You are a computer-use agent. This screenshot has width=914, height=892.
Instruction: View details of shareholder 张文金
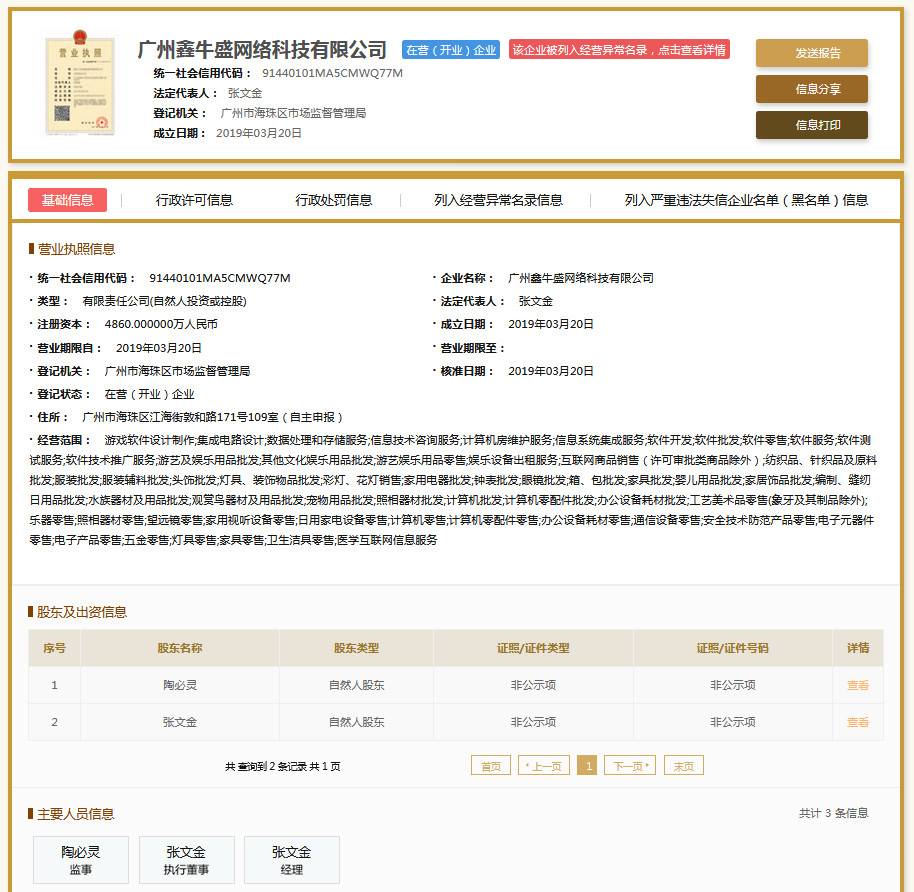pyautogui.click(x=857, y=721)
